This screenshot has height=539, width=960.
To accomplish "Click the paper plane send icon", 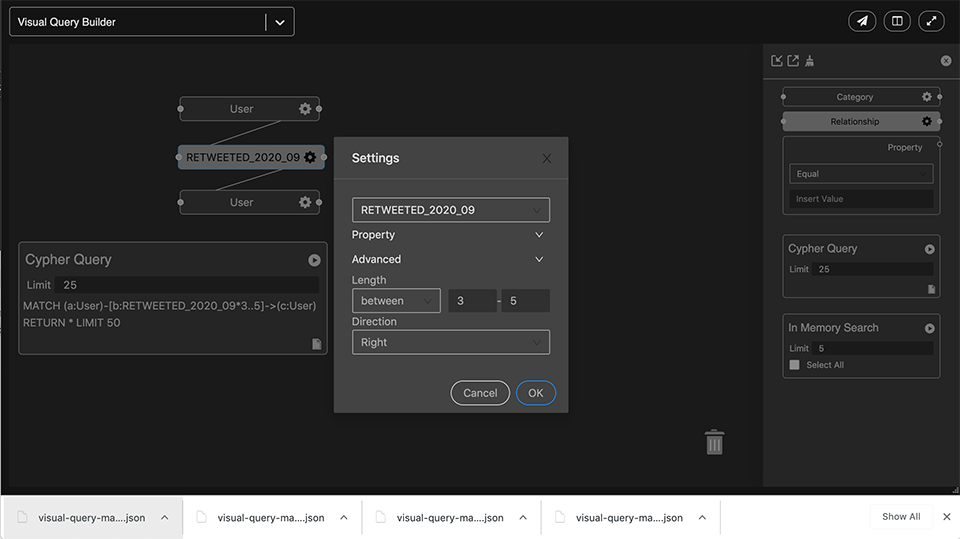I will tap(862, 21).
